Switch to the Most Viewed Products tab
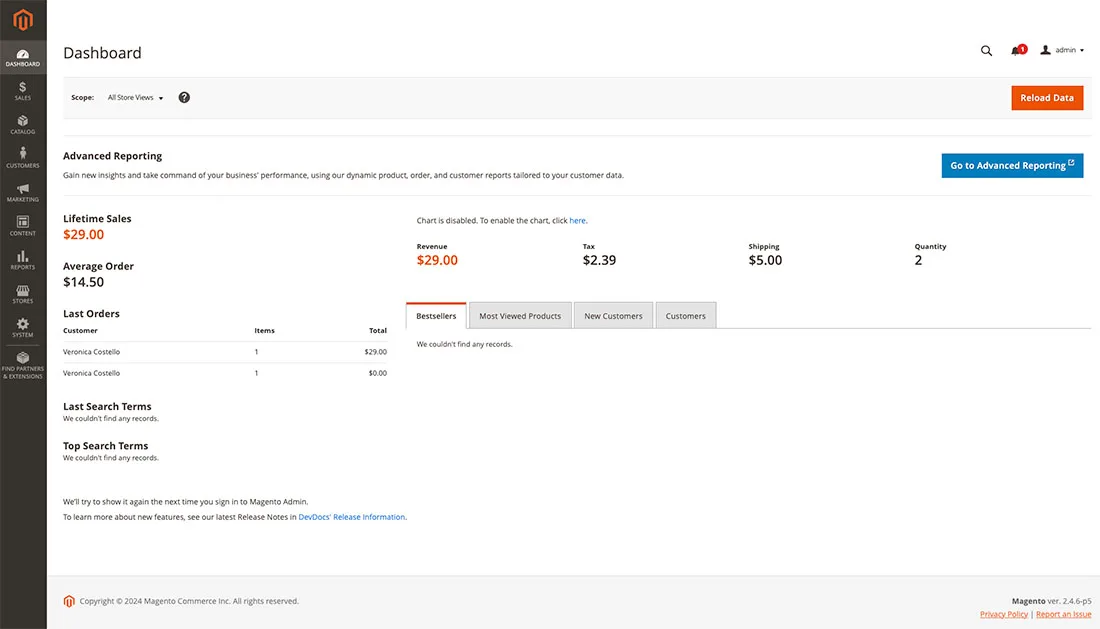 pos(520,316)
